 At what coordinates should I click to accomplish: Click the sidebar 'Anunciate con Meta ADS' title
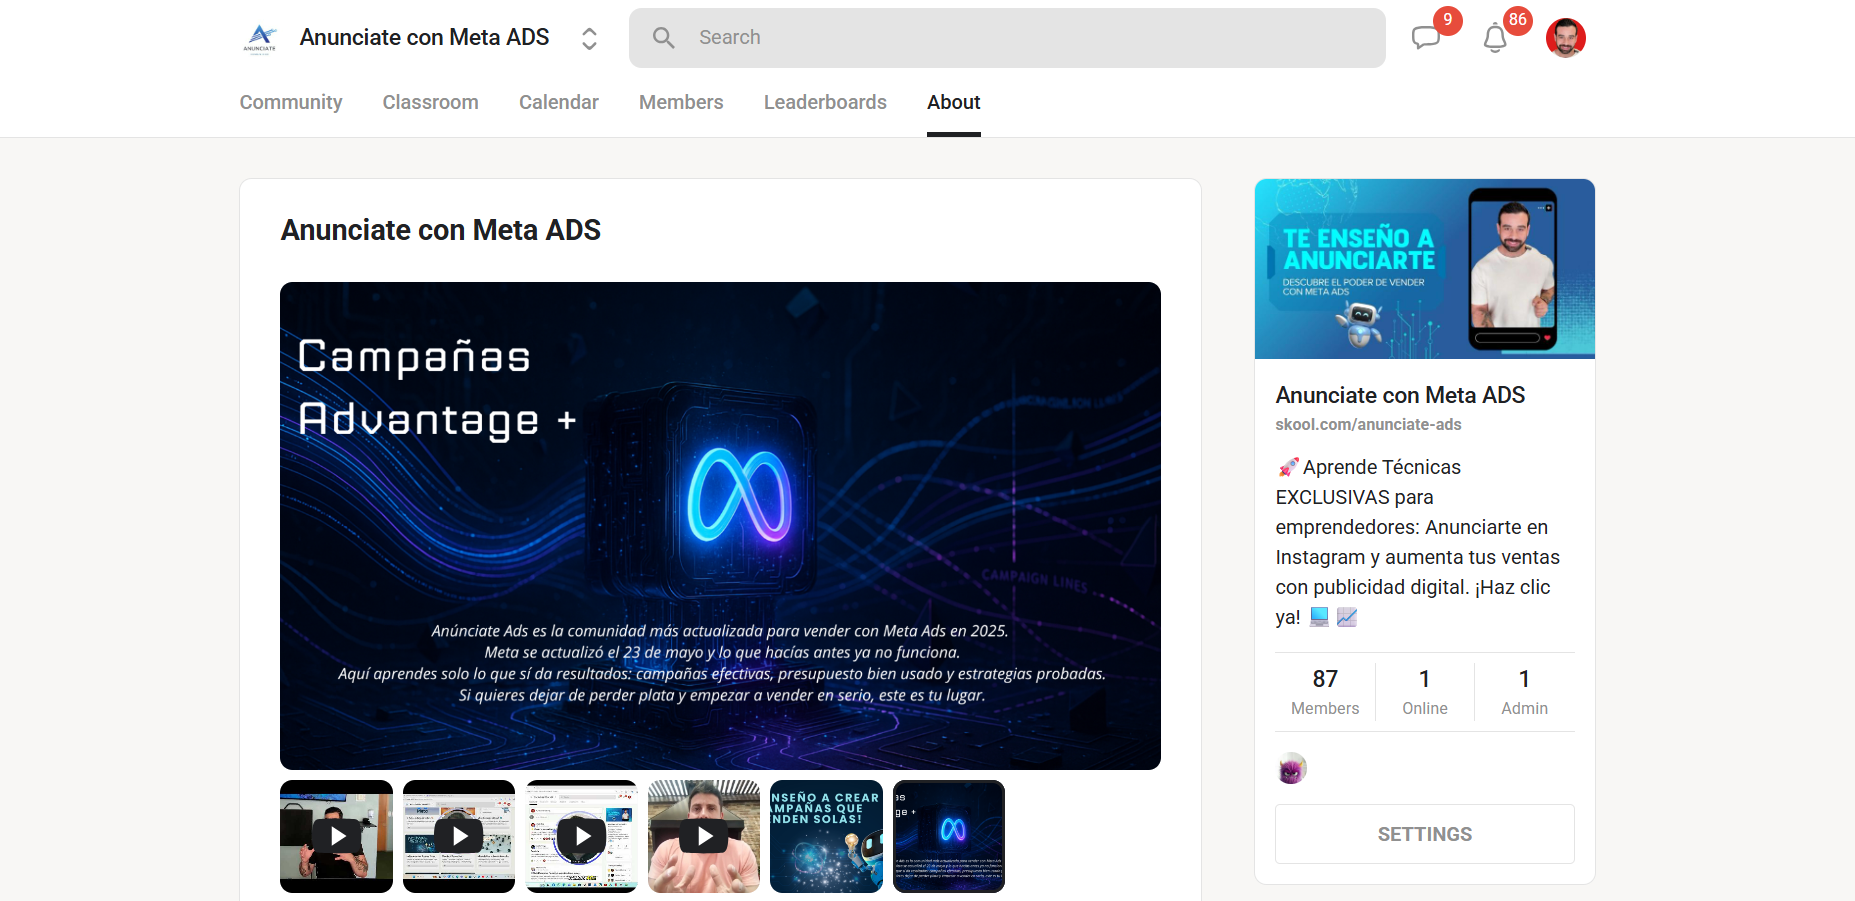1400,395
